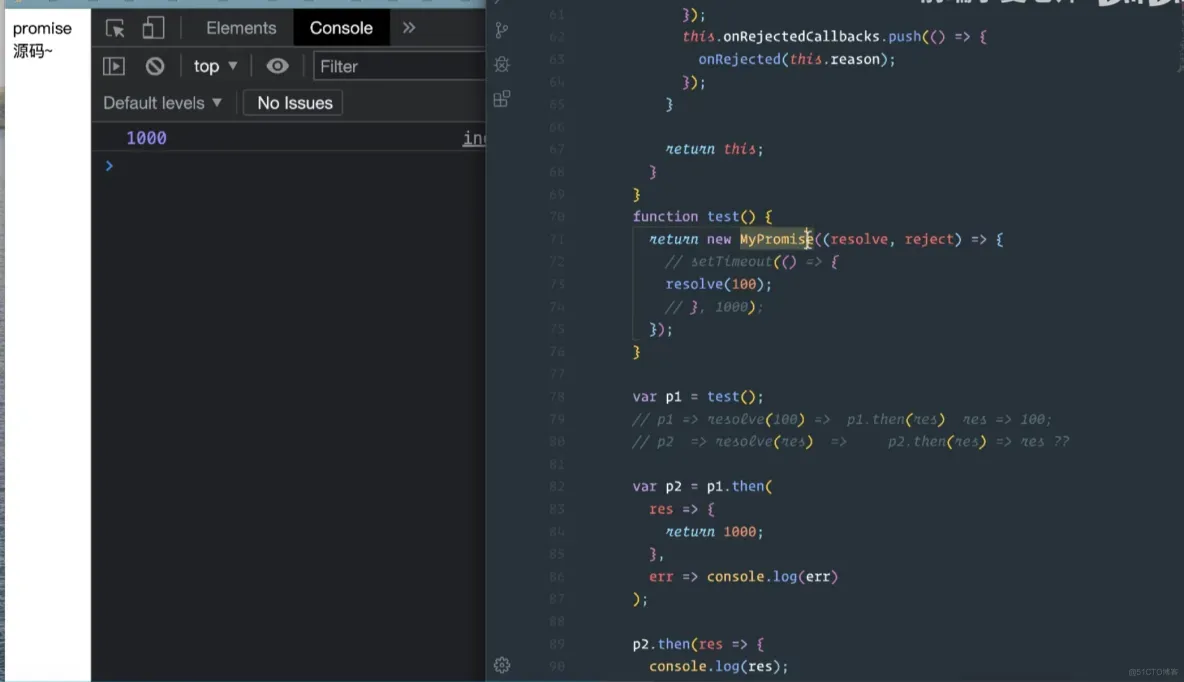Switch to the Console tab
The height and width of the screenshot is (682, 1184).
(x=341, y=28)
